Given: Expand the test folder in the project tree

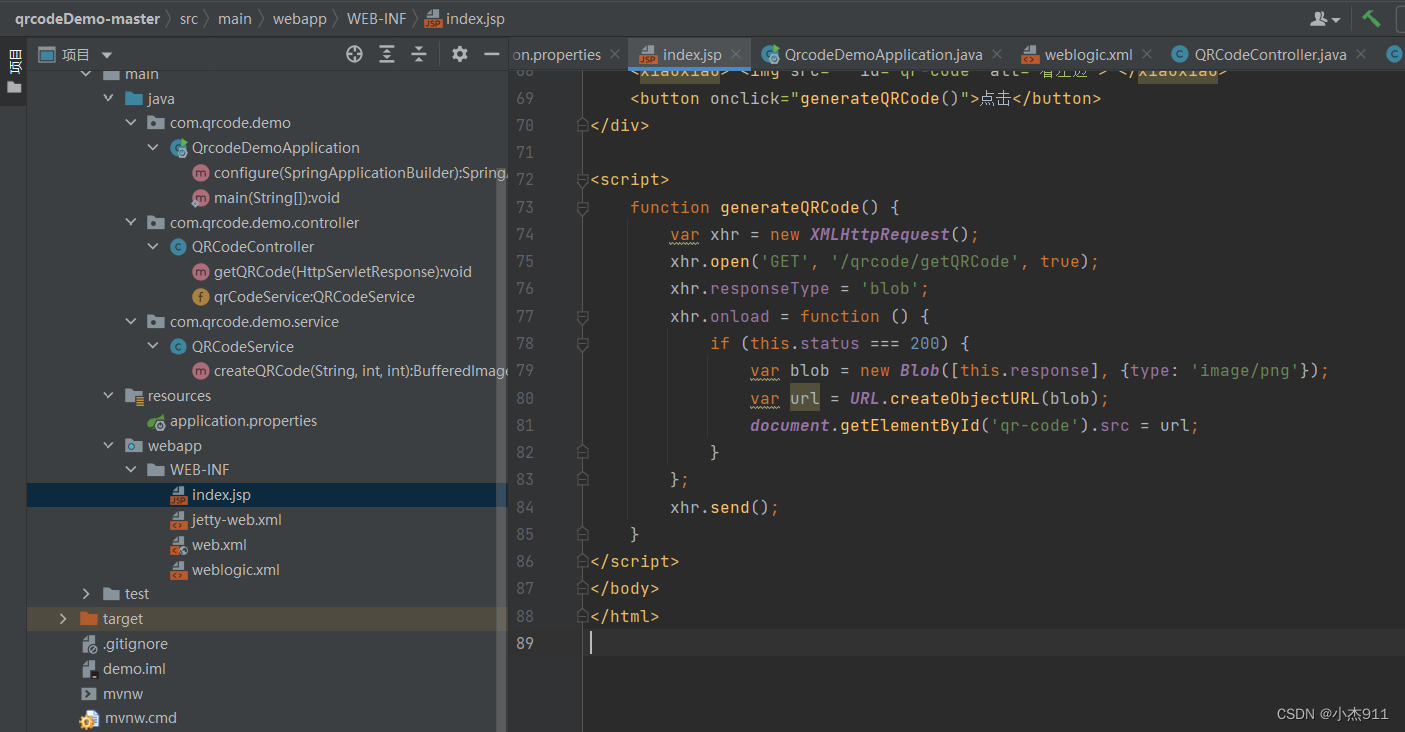Looking at the screenshot, I should (x=87, y=593).
